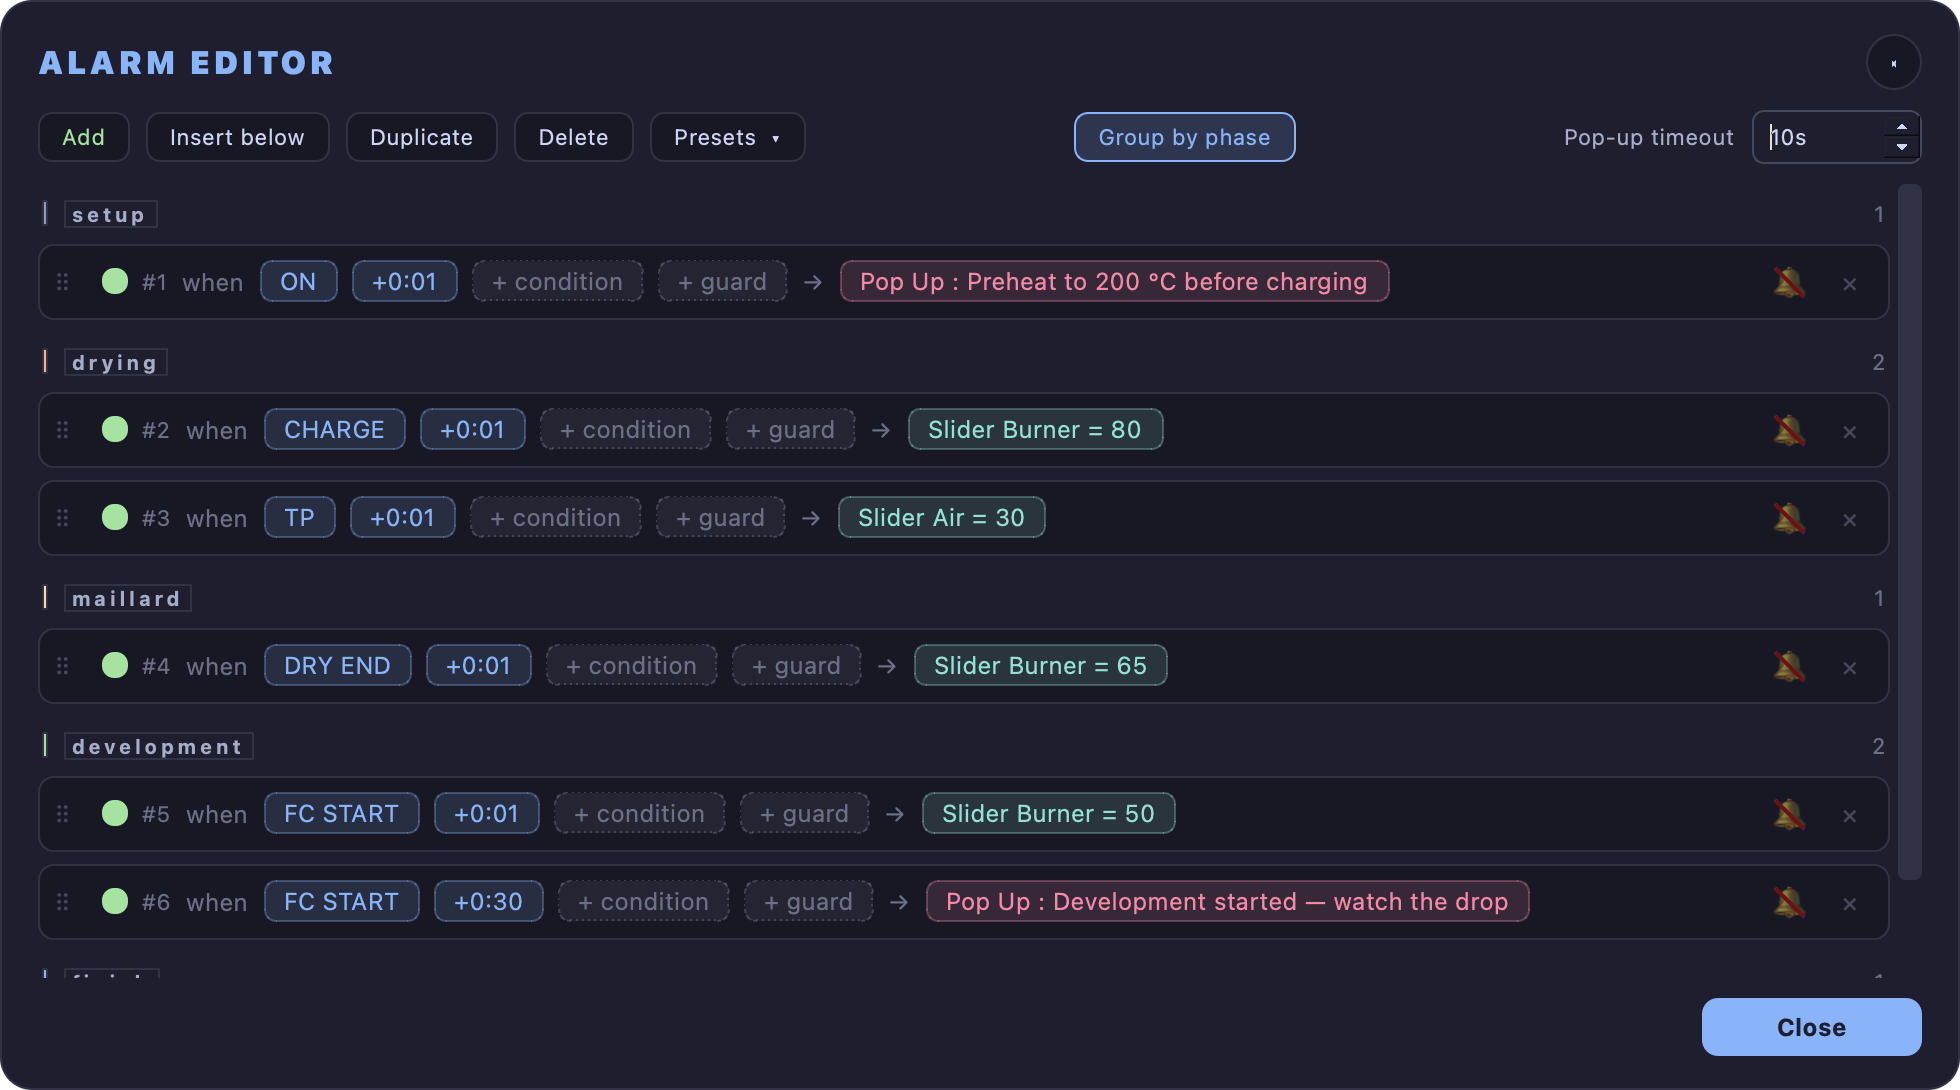Viewport: 1960px width, 1090px height.
Task: Remove alarm #1 with its x icon
Action: pos(1850,284)
